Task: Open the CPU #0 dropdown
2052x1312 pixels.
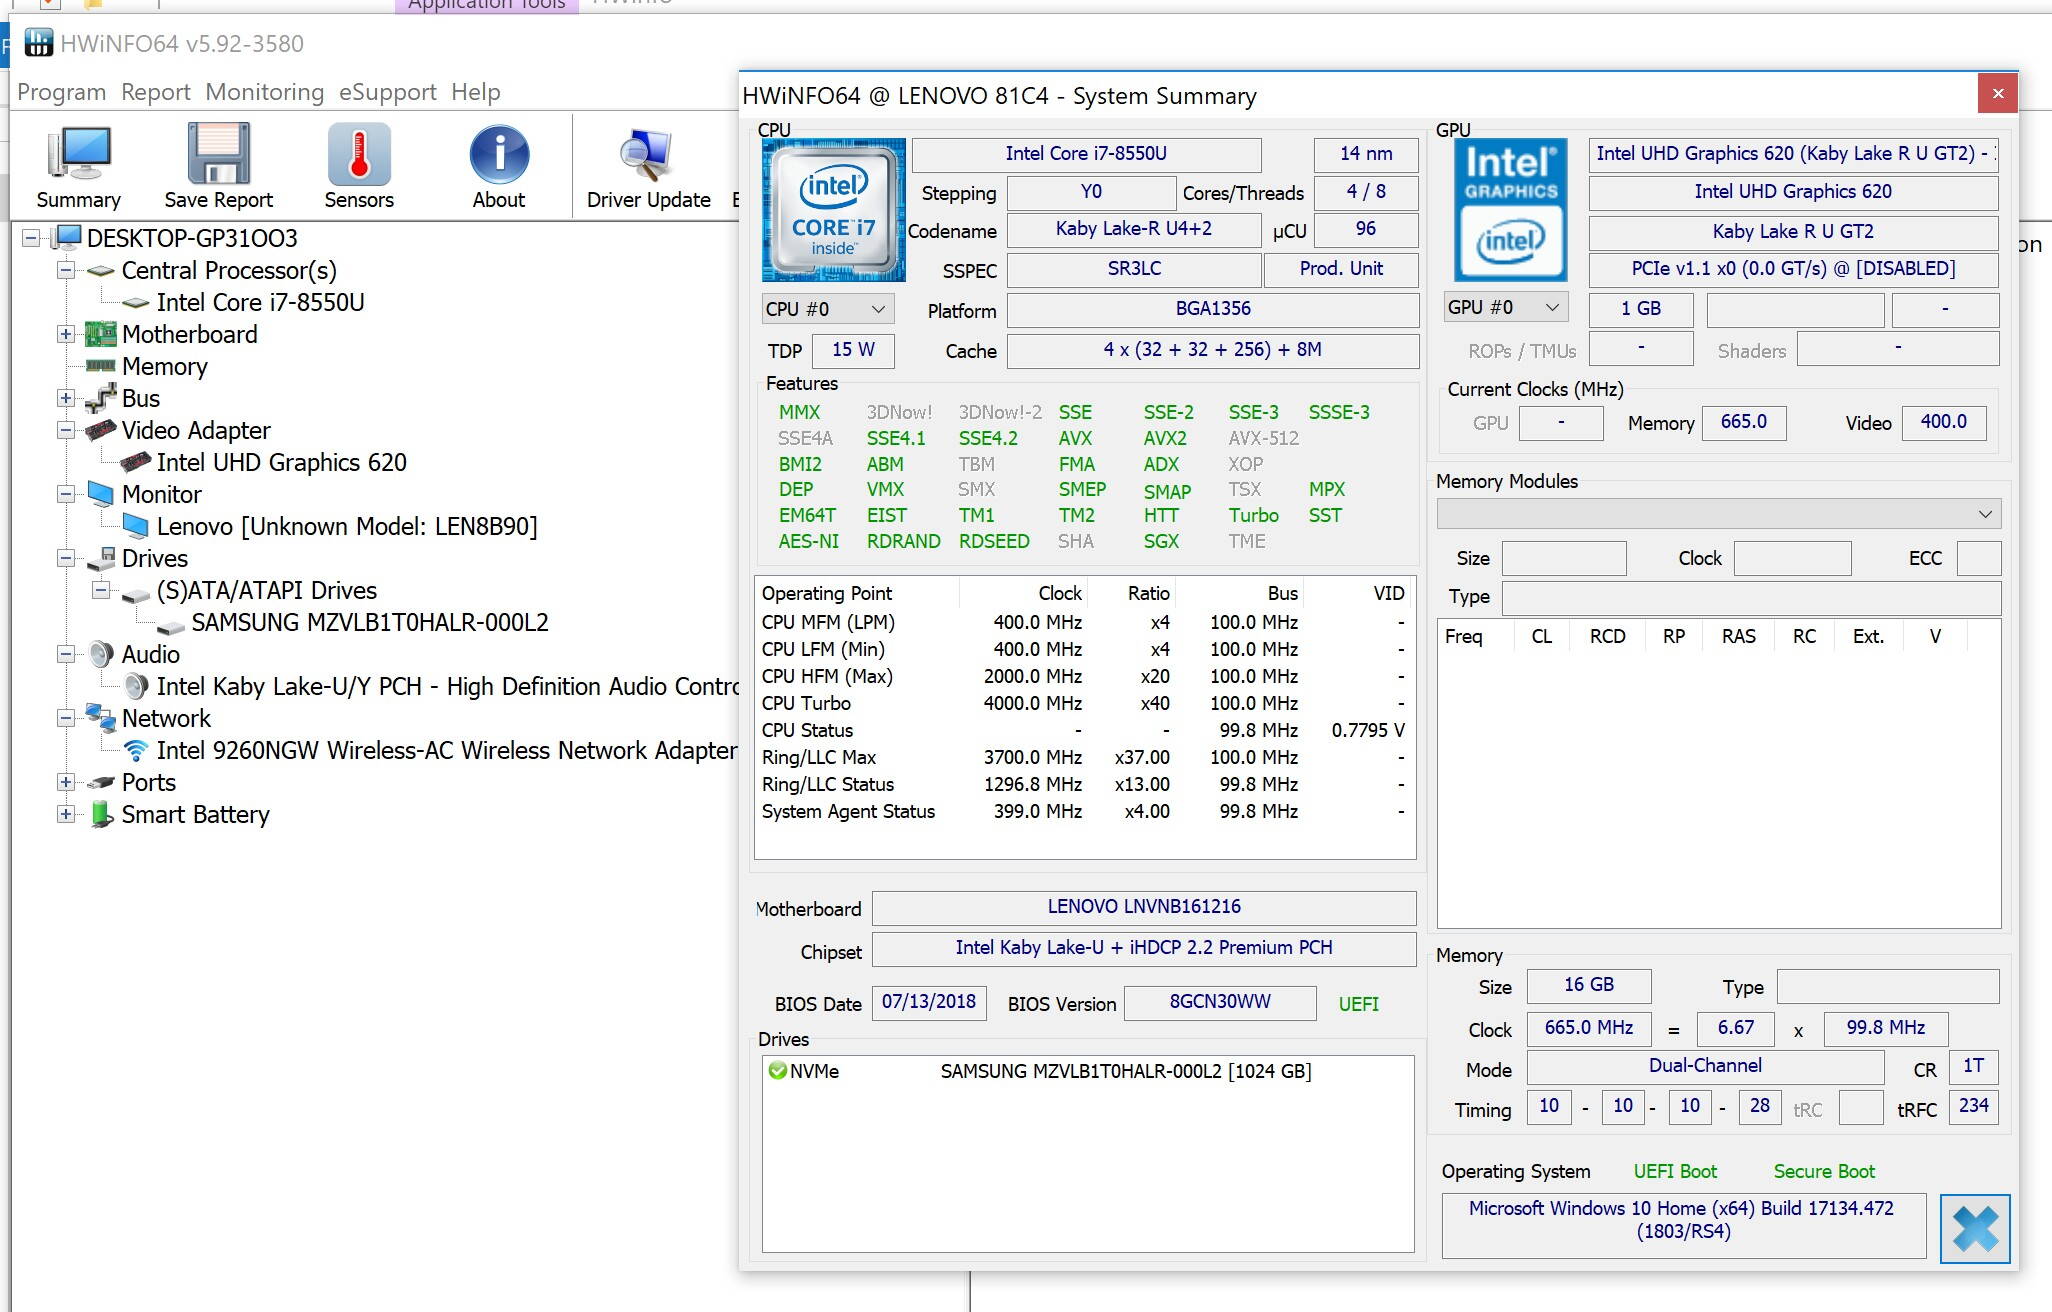Action: click(x=827, y=309)
